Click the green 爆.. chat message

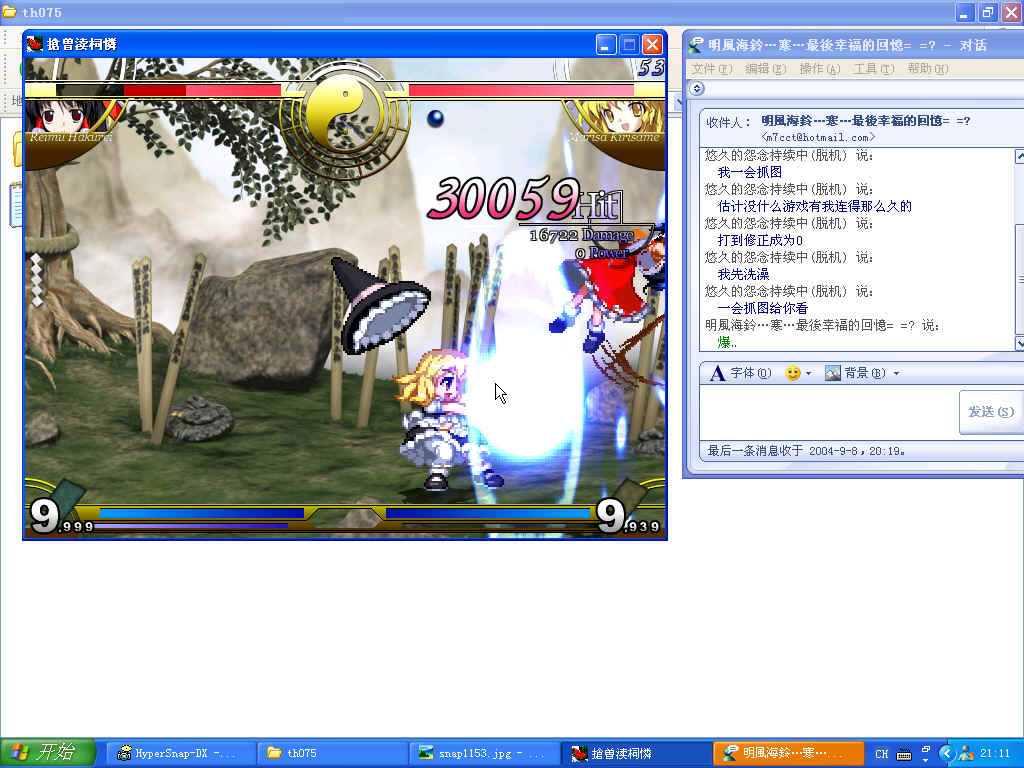tap(728, 342)
